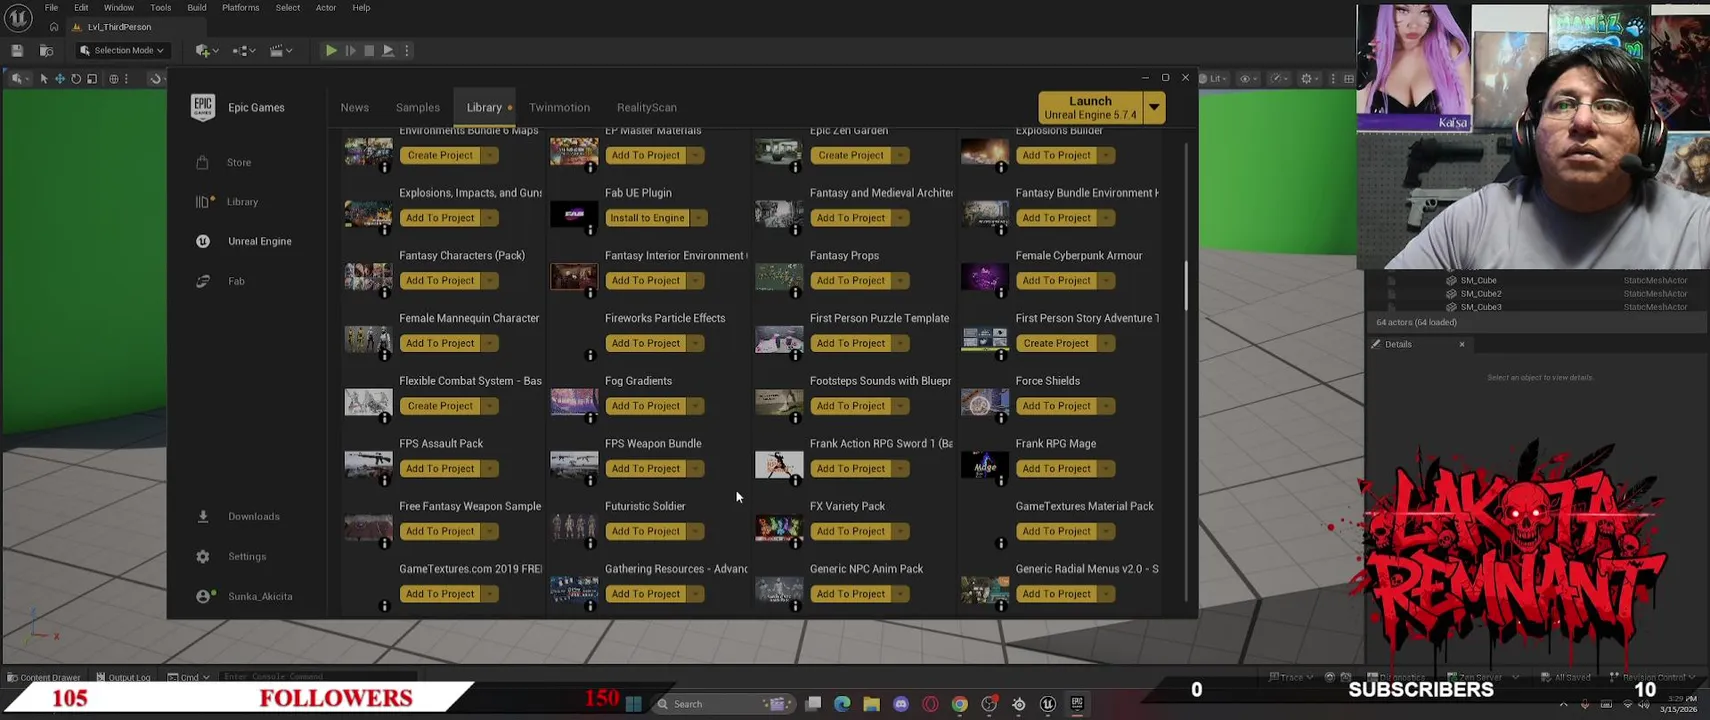
Task: Click the Stop simulation button
Action: (x=369, y=50)
